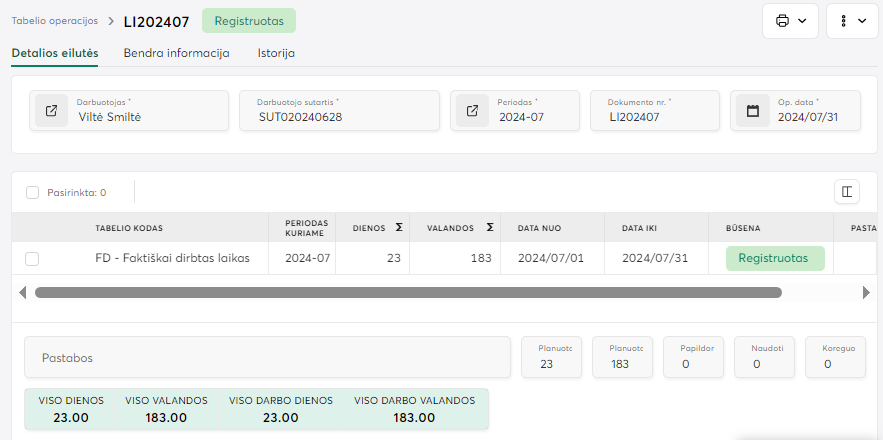Open the three-dot more actions menu

click(x=852, y=21)
